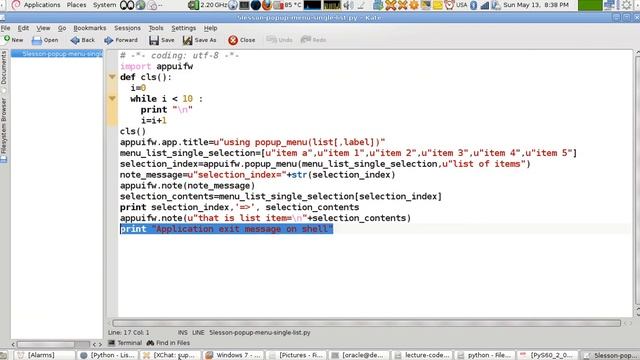Open the System menu in top panel
Viewport: 640px width, 360px height.
(104, 5)
